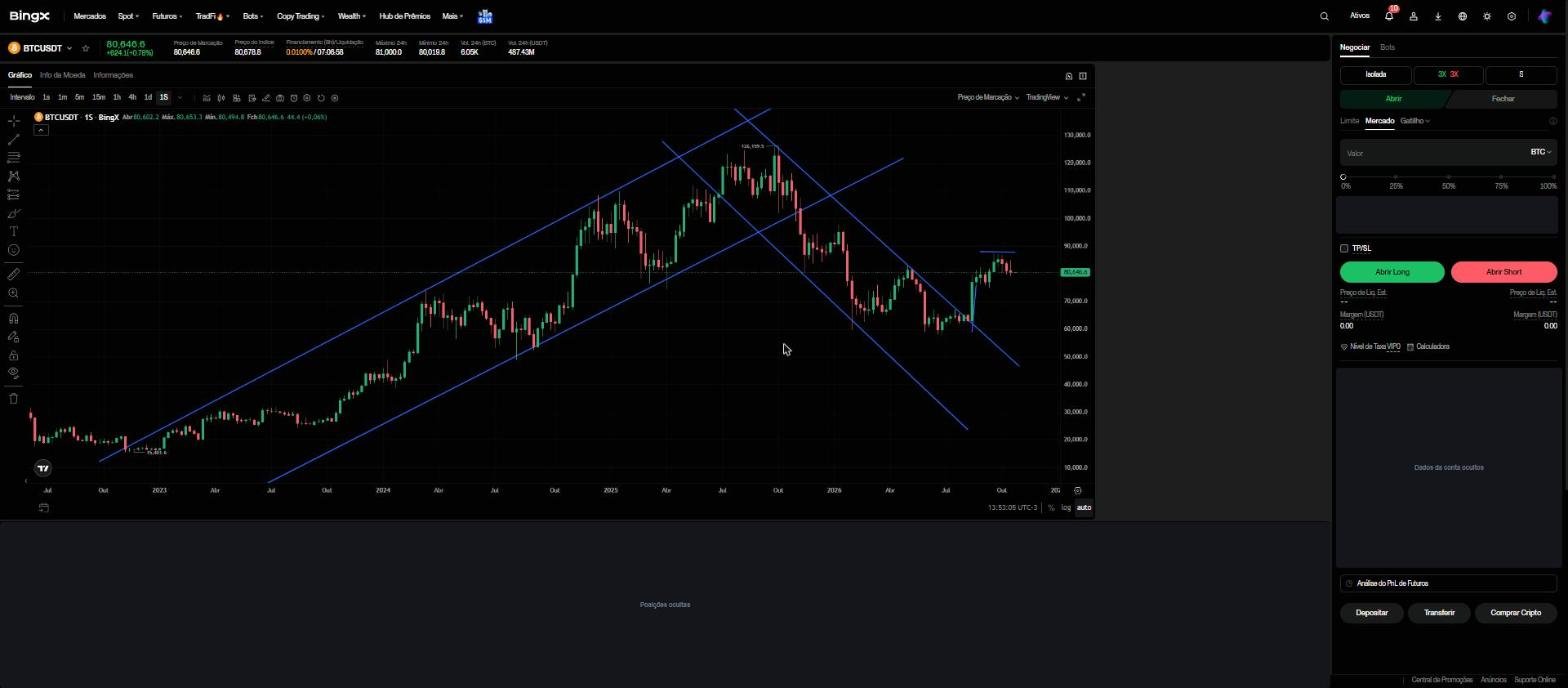Select the long position forecast tool
Viewport: 1568px width, 688px height.
13,194
